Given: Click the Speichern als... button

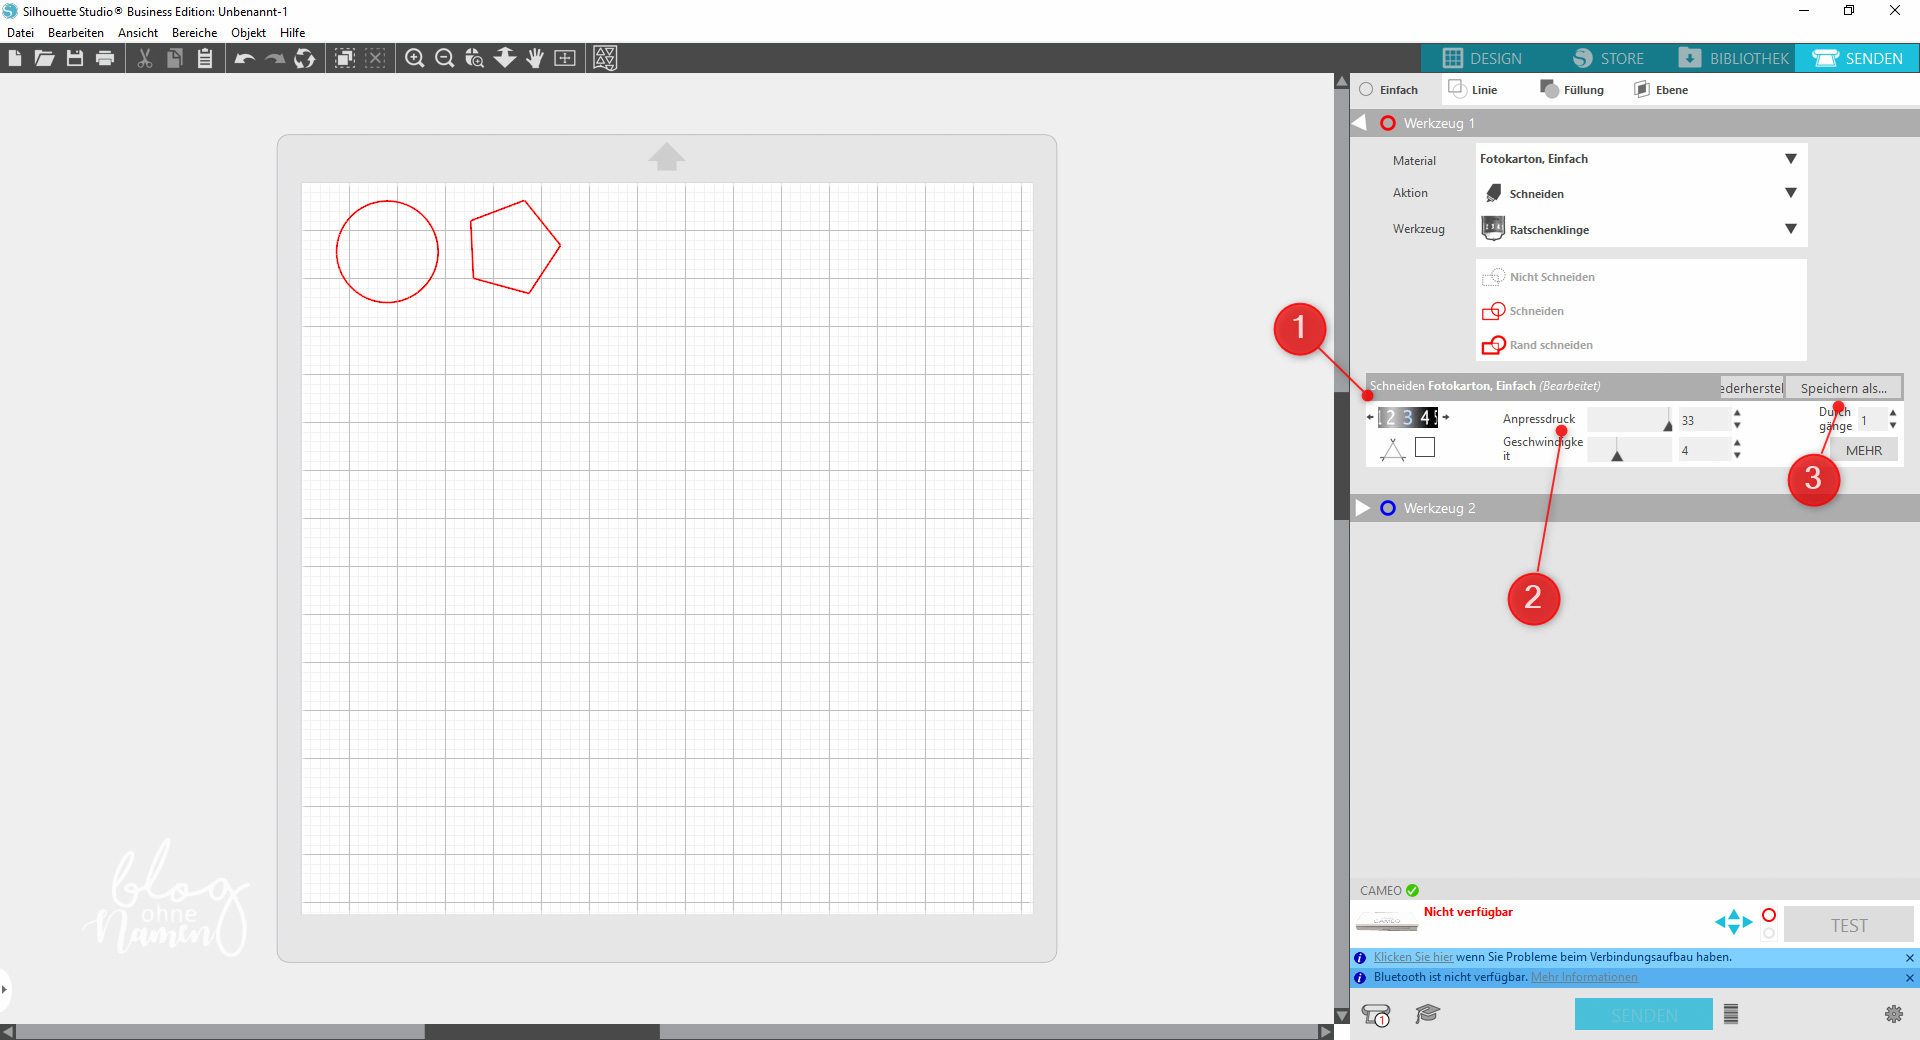Looking at the screenshot, I should point(1843,388).
